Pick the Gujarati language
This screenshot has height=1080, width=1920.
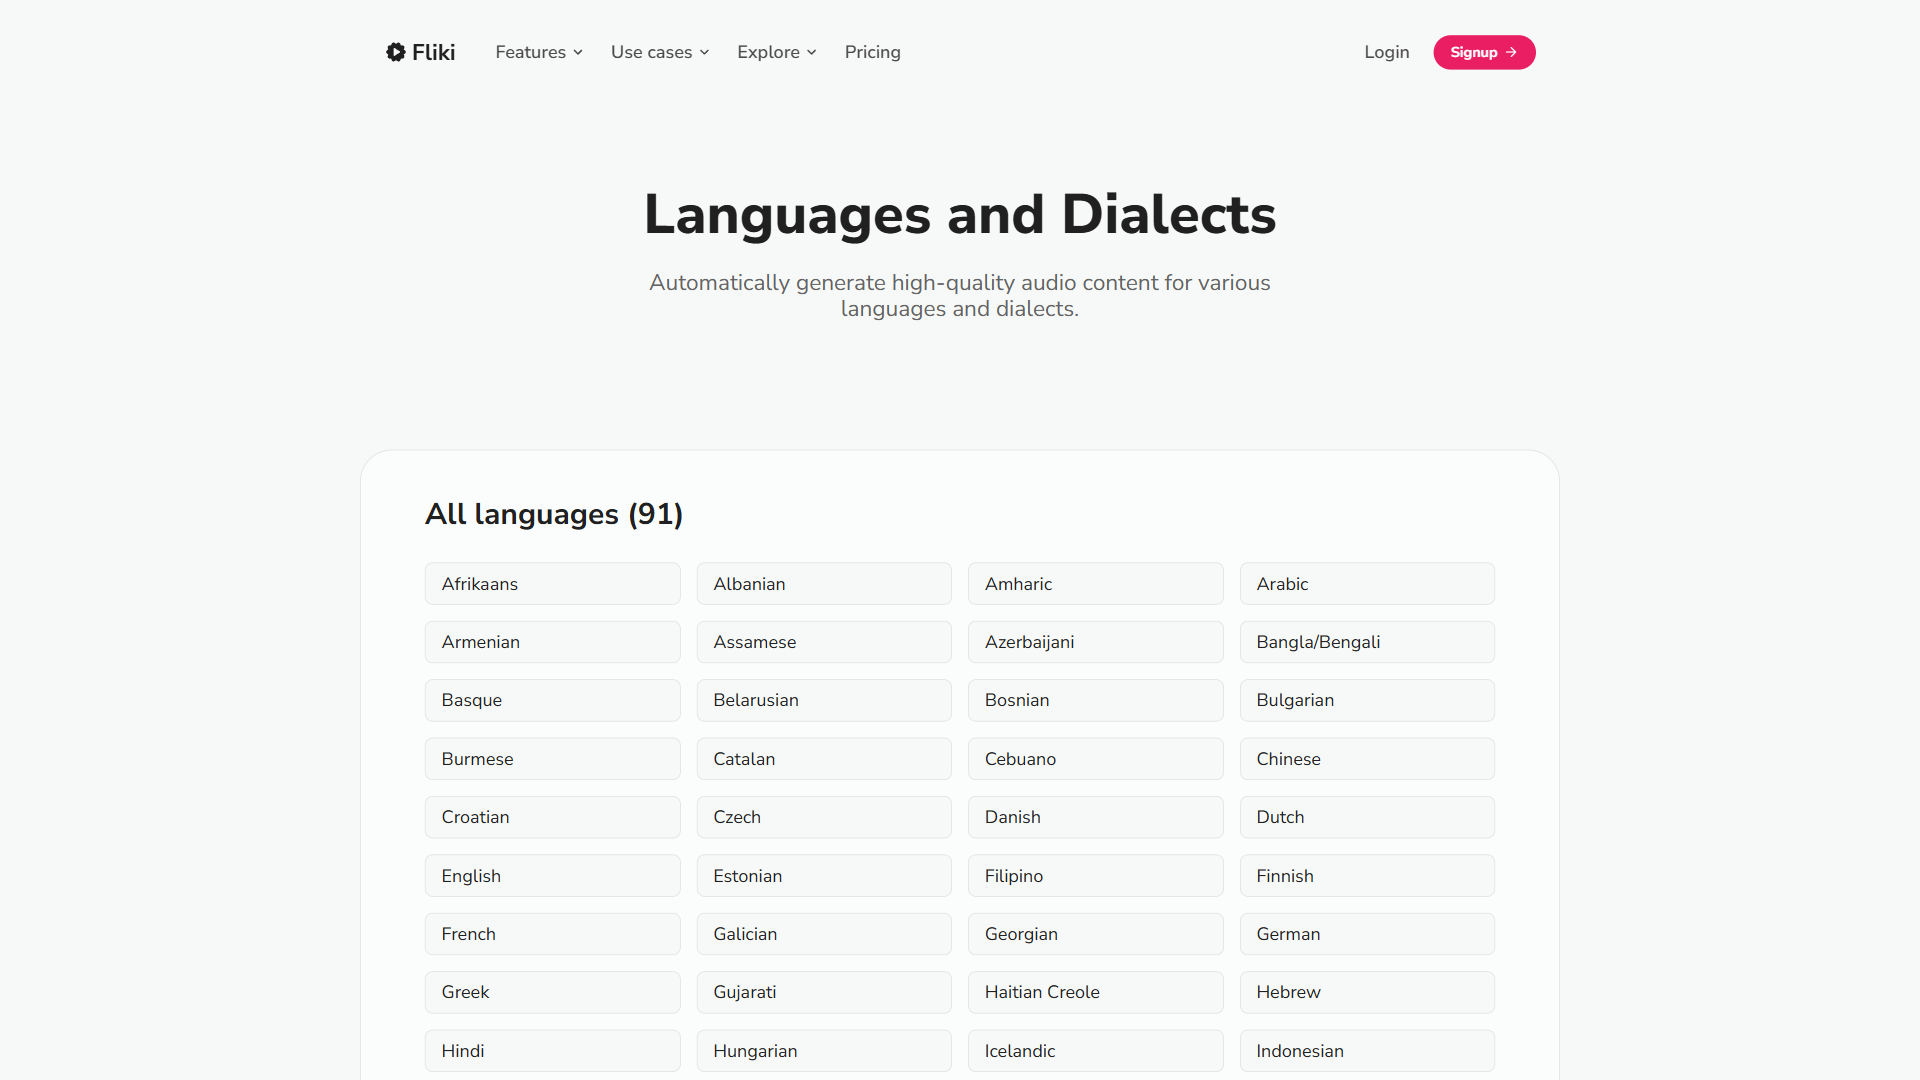coord(824,992)
